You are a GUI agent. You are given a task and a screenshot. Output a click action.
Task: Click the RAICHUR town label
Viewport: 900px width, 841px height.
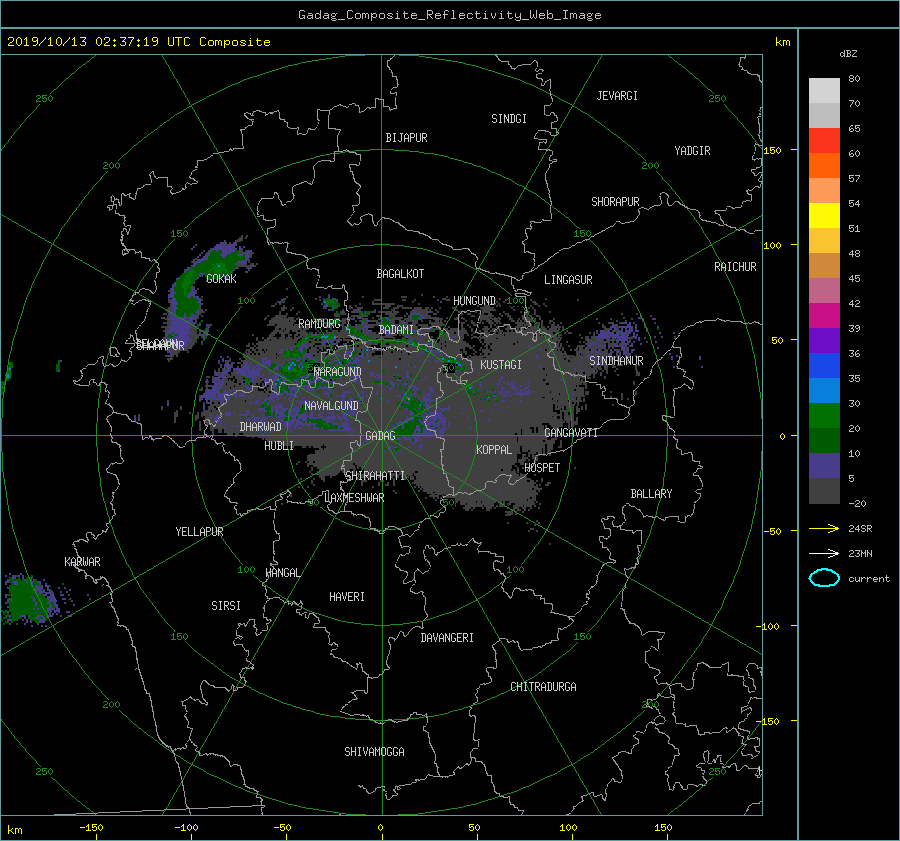(x=735, y=267)
